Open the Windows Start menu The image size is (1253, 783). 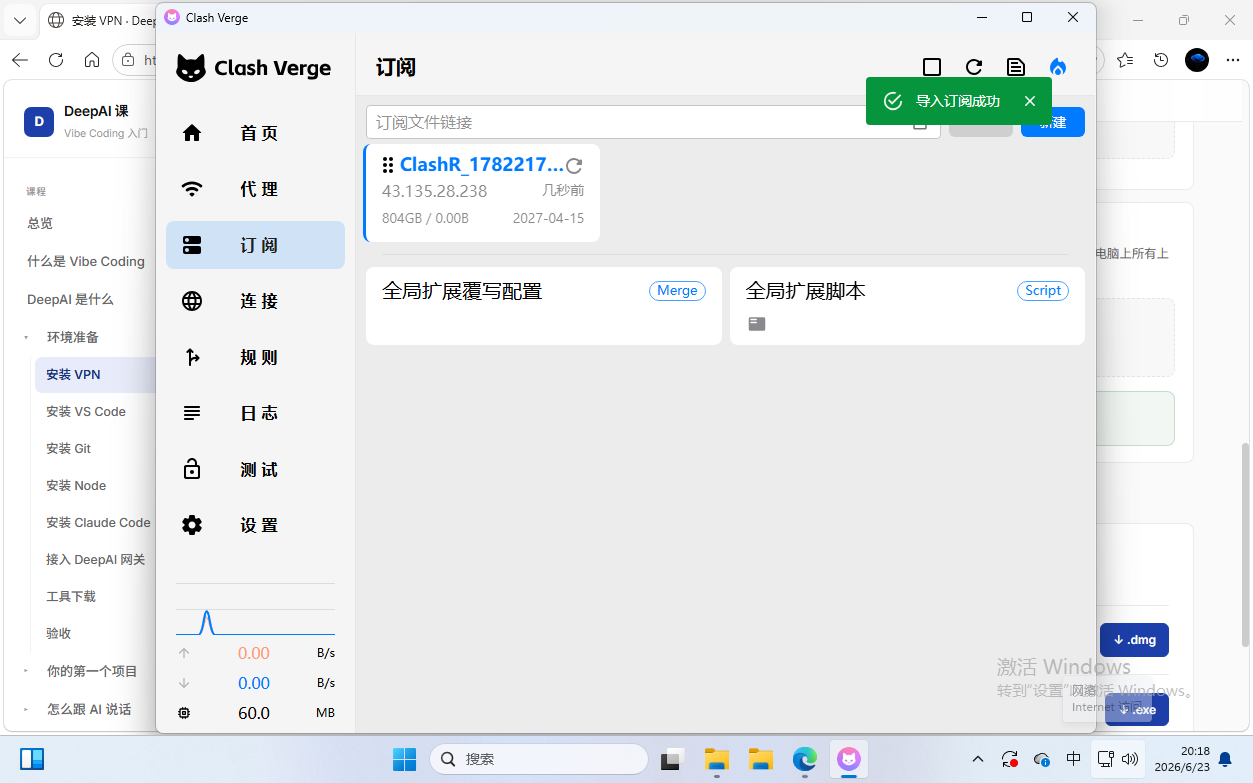tap(404, 759)
